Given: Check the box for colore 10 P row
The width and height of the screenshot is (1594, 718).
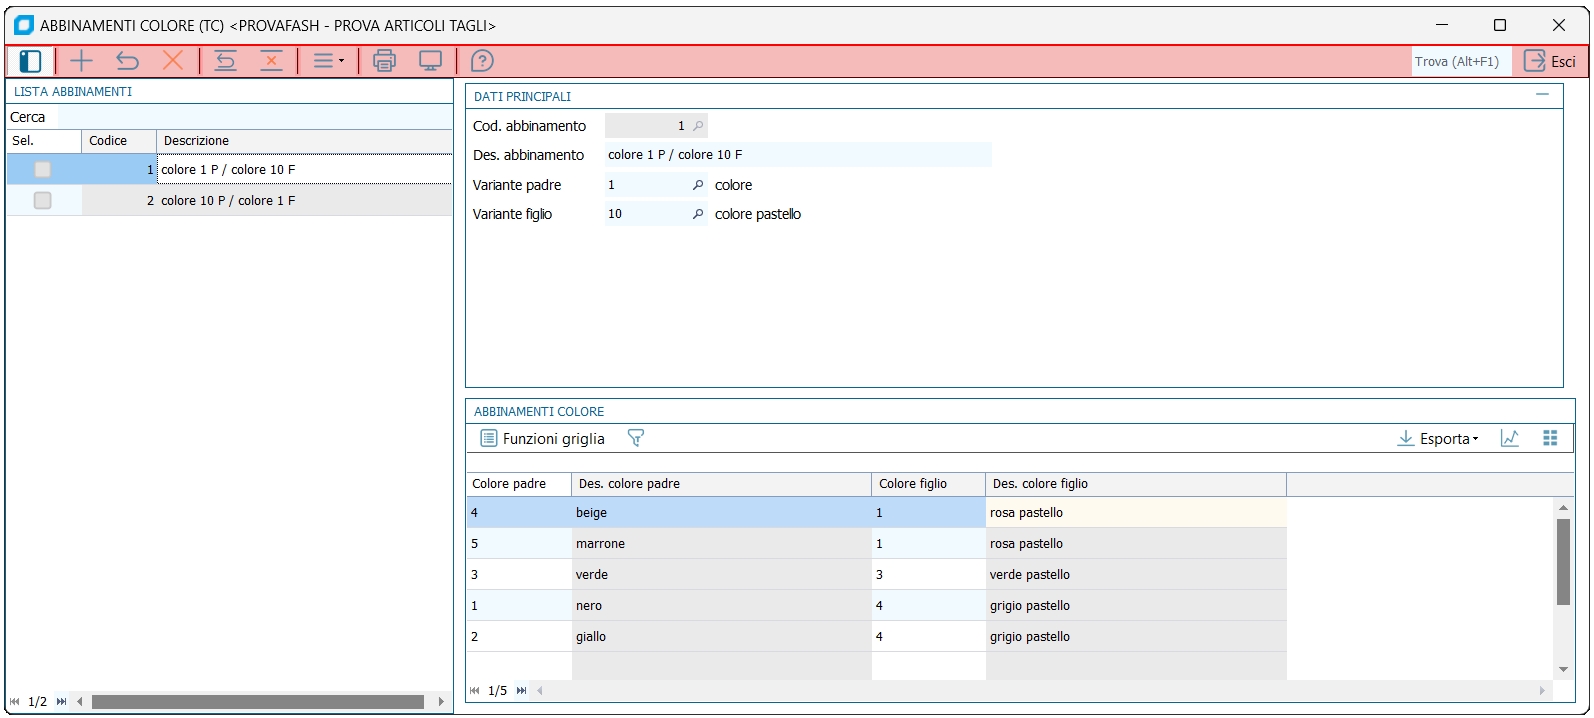Looking at the screenshot, I should [42, 201].
